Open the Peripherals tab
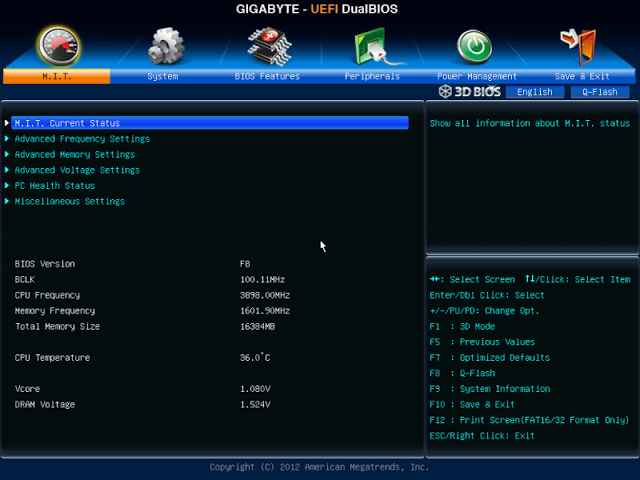Image resolution: width=640 pixels, height=480 pixels. pyautogui.click(x=372, y=76)
